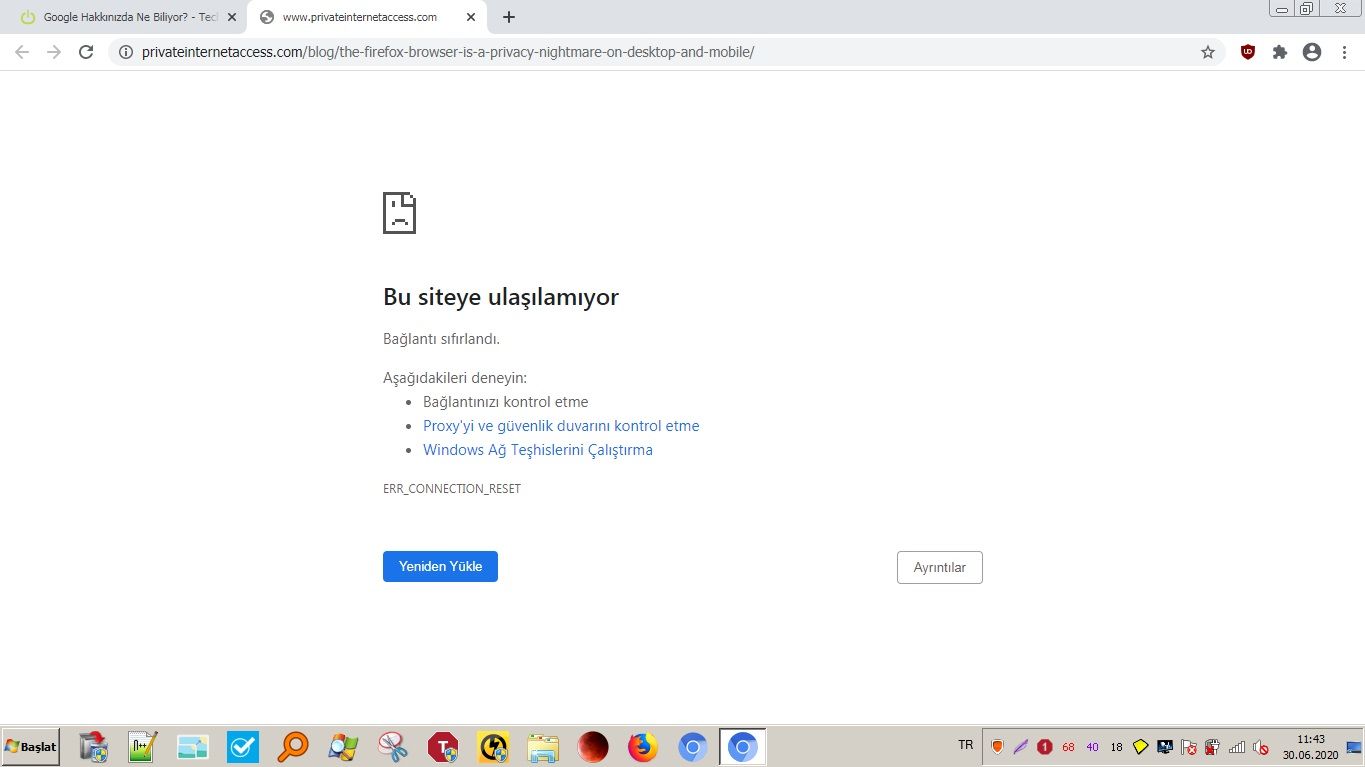
Task: Open the network signal bars tray icon
Action: tap(1237, 747)
